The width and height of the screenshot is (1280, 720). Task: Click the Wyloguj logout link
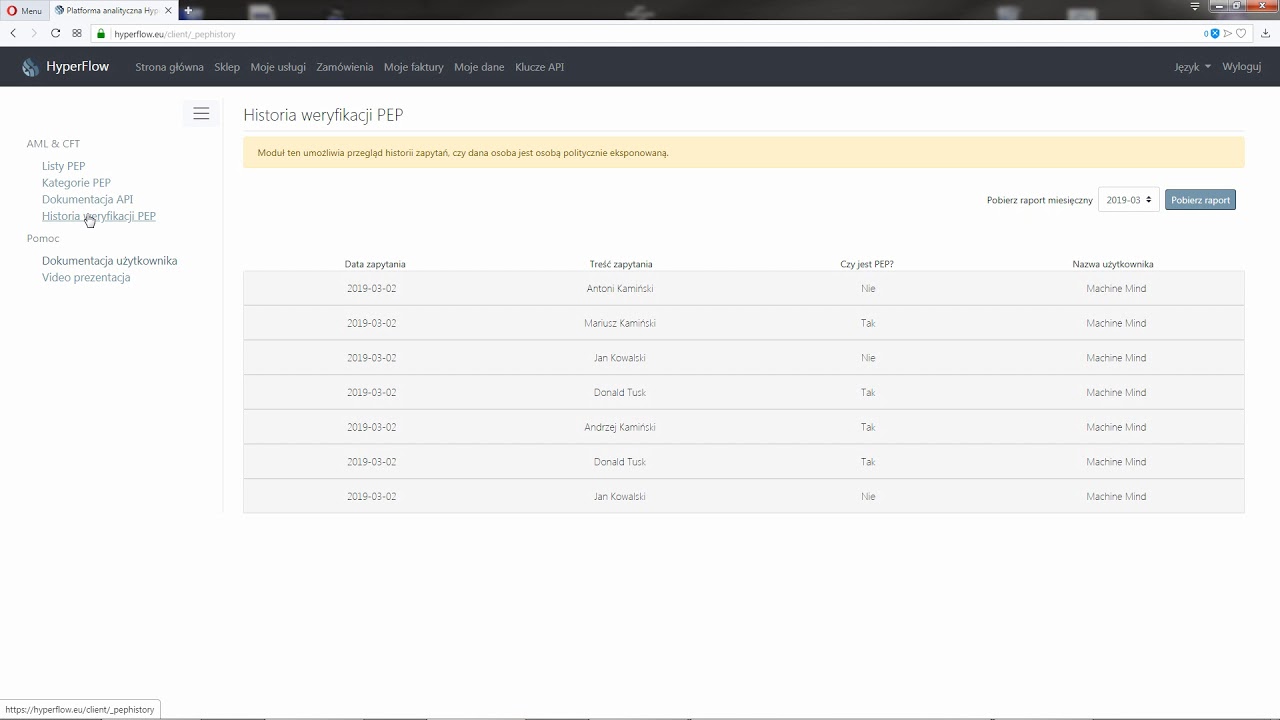[x=1242, y=67]
